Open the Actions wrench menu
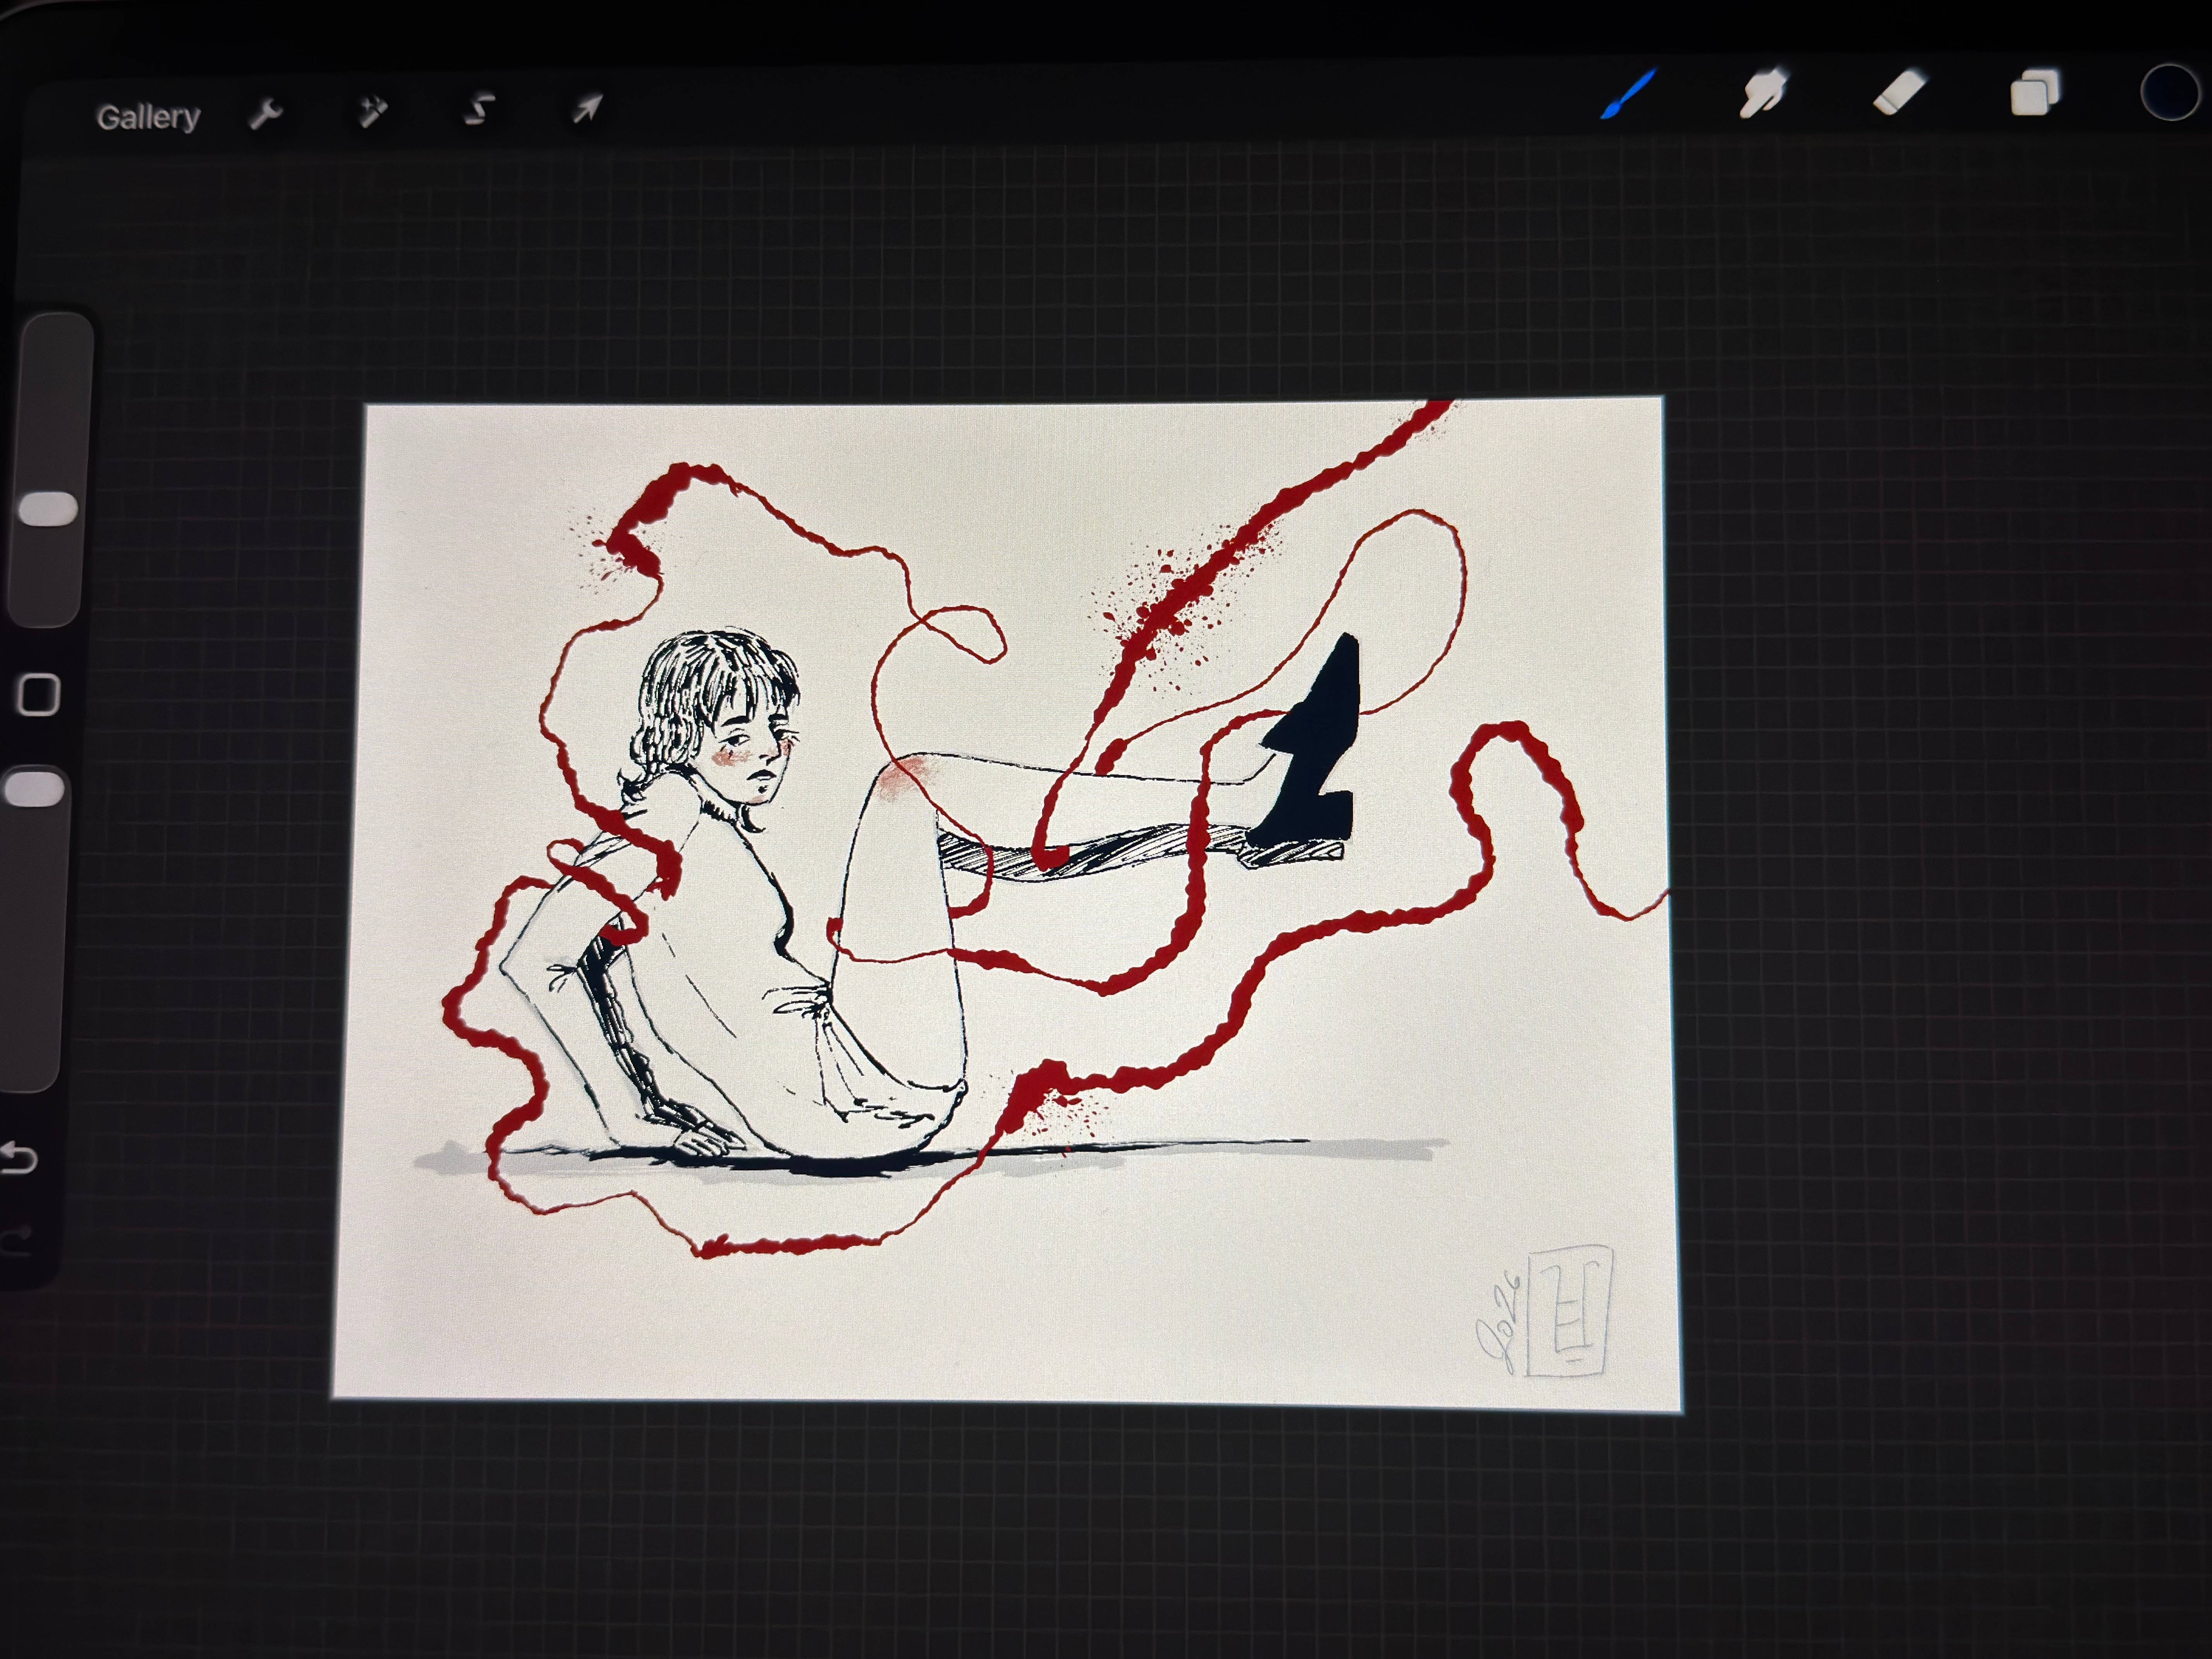 pos(266,114)
